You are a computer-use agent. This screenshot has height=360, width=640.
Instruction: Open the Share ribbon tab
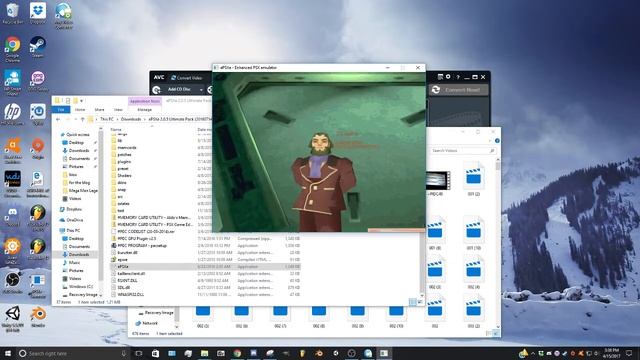(99, 109)
